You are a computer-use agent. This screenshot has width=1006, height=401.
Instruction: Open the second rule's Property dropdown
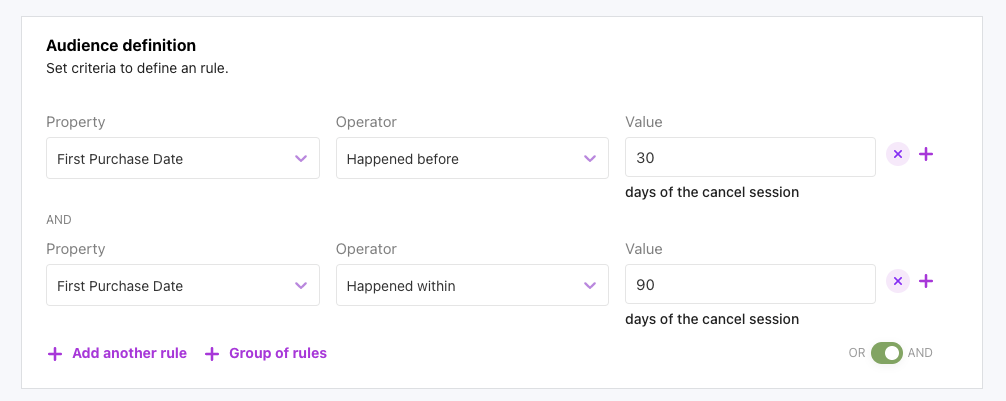click(x=170, y=285)
